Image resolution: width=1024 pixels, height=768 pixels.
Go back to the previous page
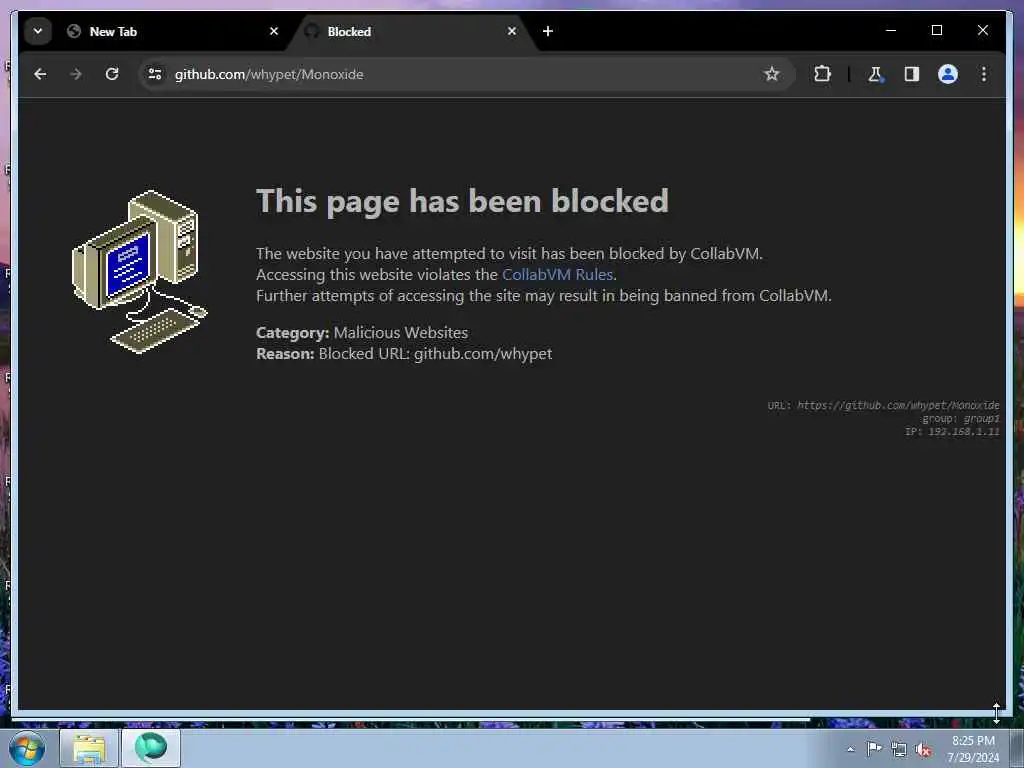[40, 74]
